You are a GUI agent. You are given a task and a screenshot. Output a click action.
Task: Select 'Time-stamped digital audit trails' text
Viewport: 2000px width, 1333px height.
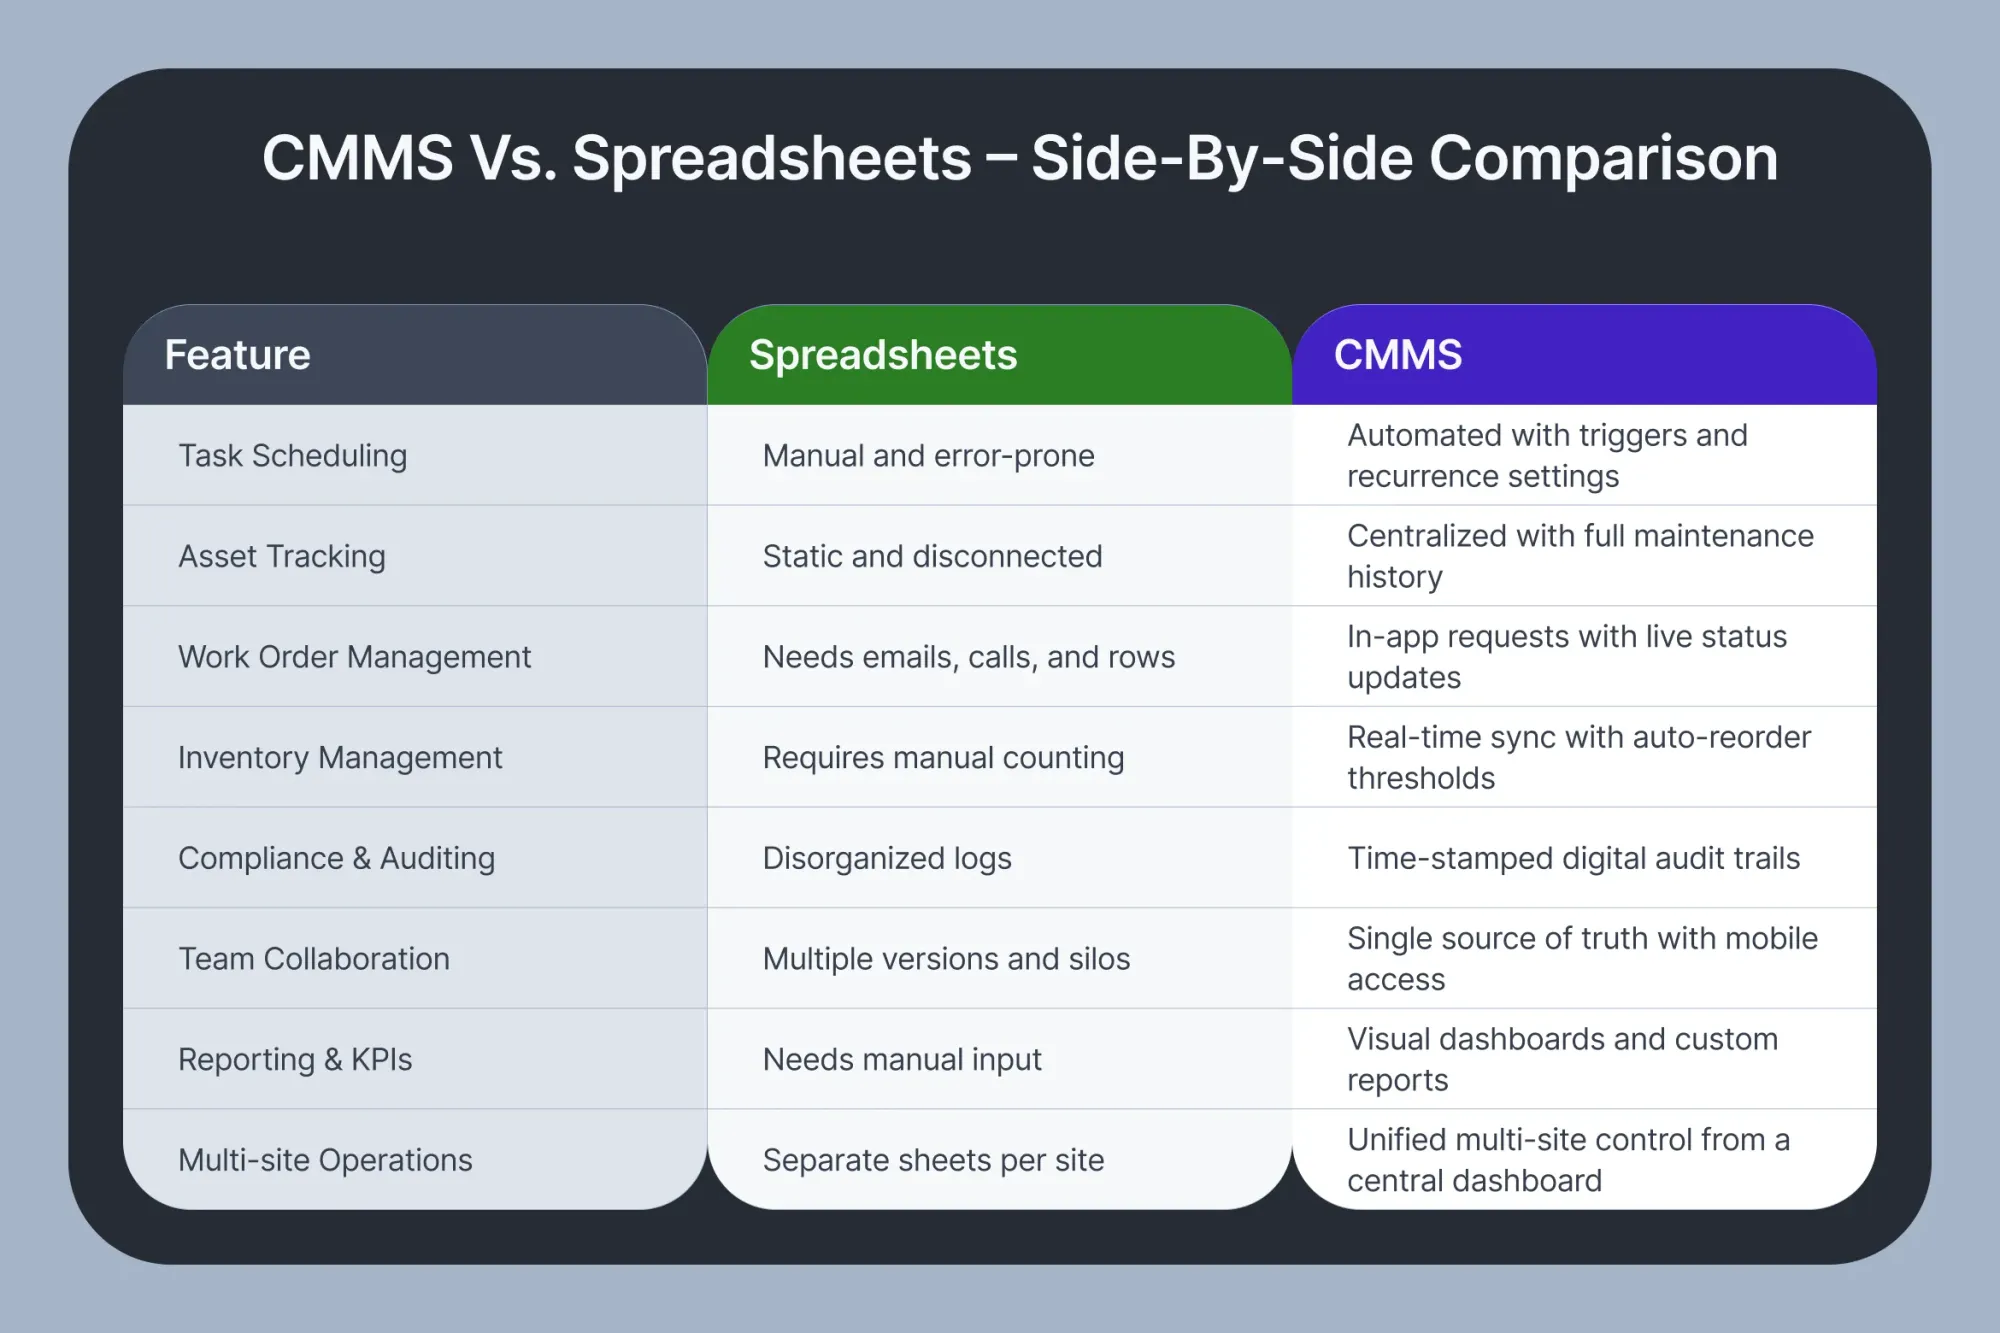(x=1573, y=858)
